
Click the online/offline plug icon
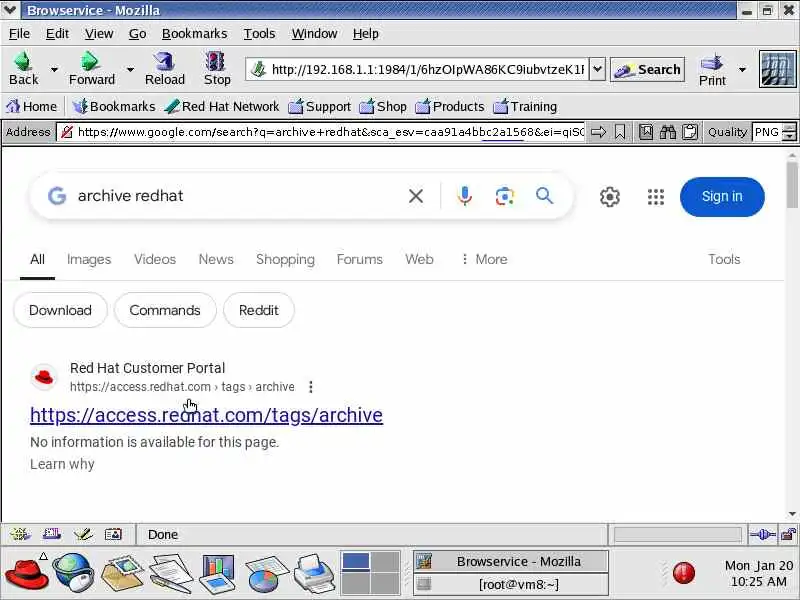pyautogui.click(x=762, y=534)
